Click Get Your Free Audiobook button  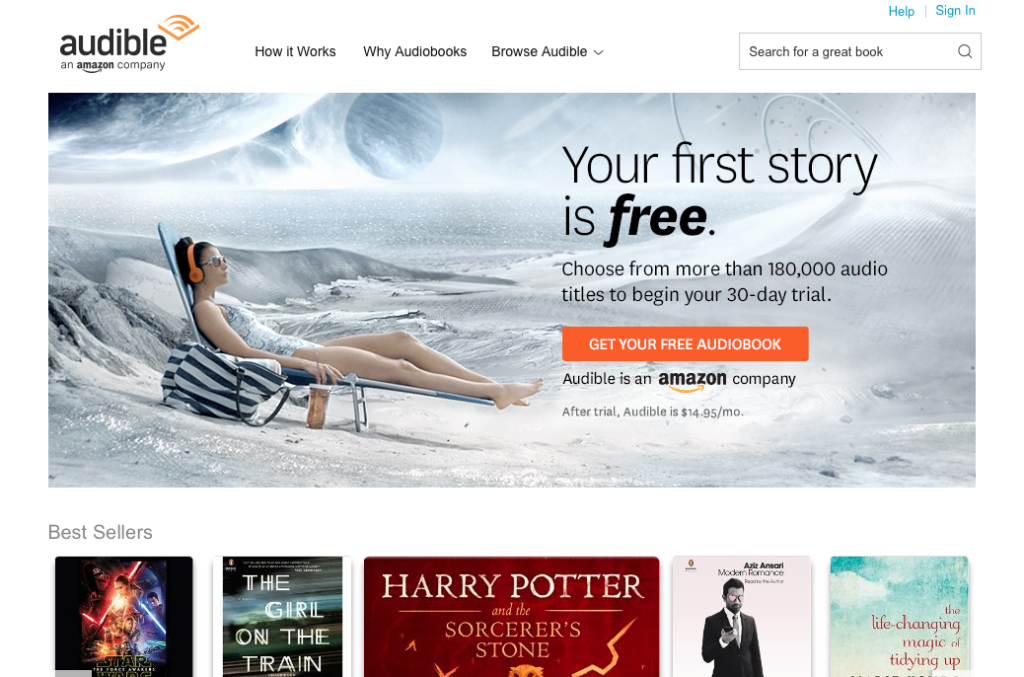pyautogui.click(x=685, y=344)
